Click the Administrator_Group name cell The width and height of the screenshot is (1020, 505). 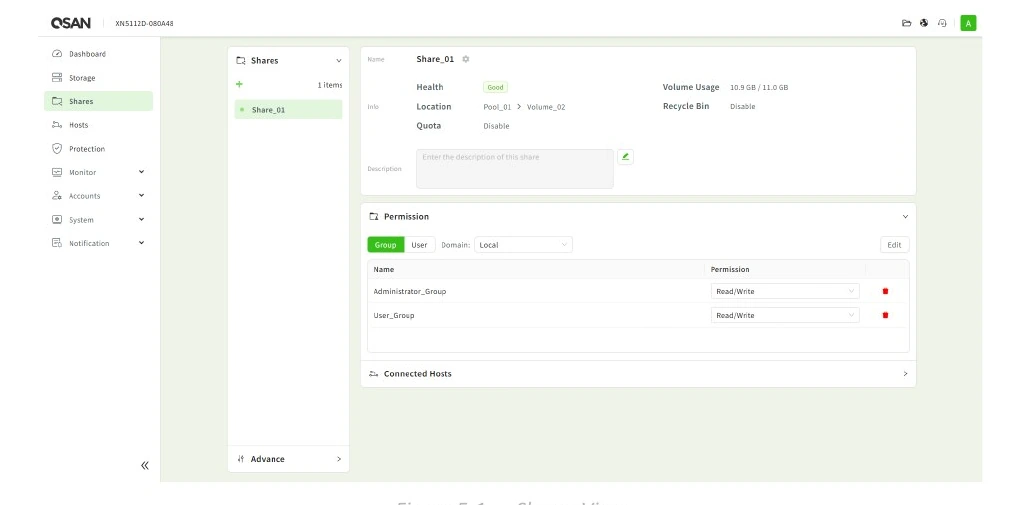[410, 291]
